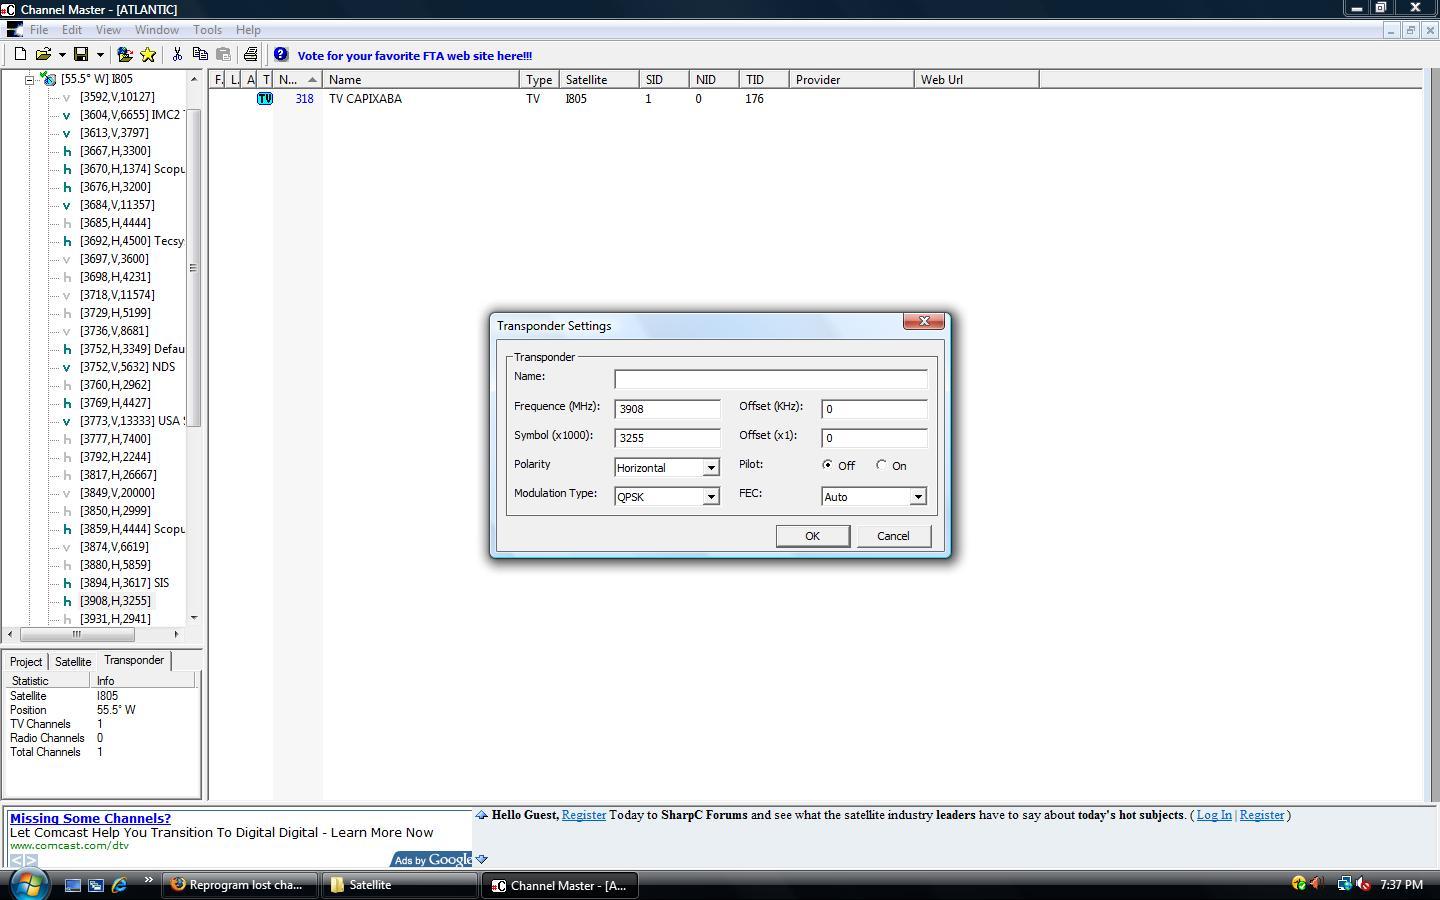Click the muted volume tray icon

1362,884
